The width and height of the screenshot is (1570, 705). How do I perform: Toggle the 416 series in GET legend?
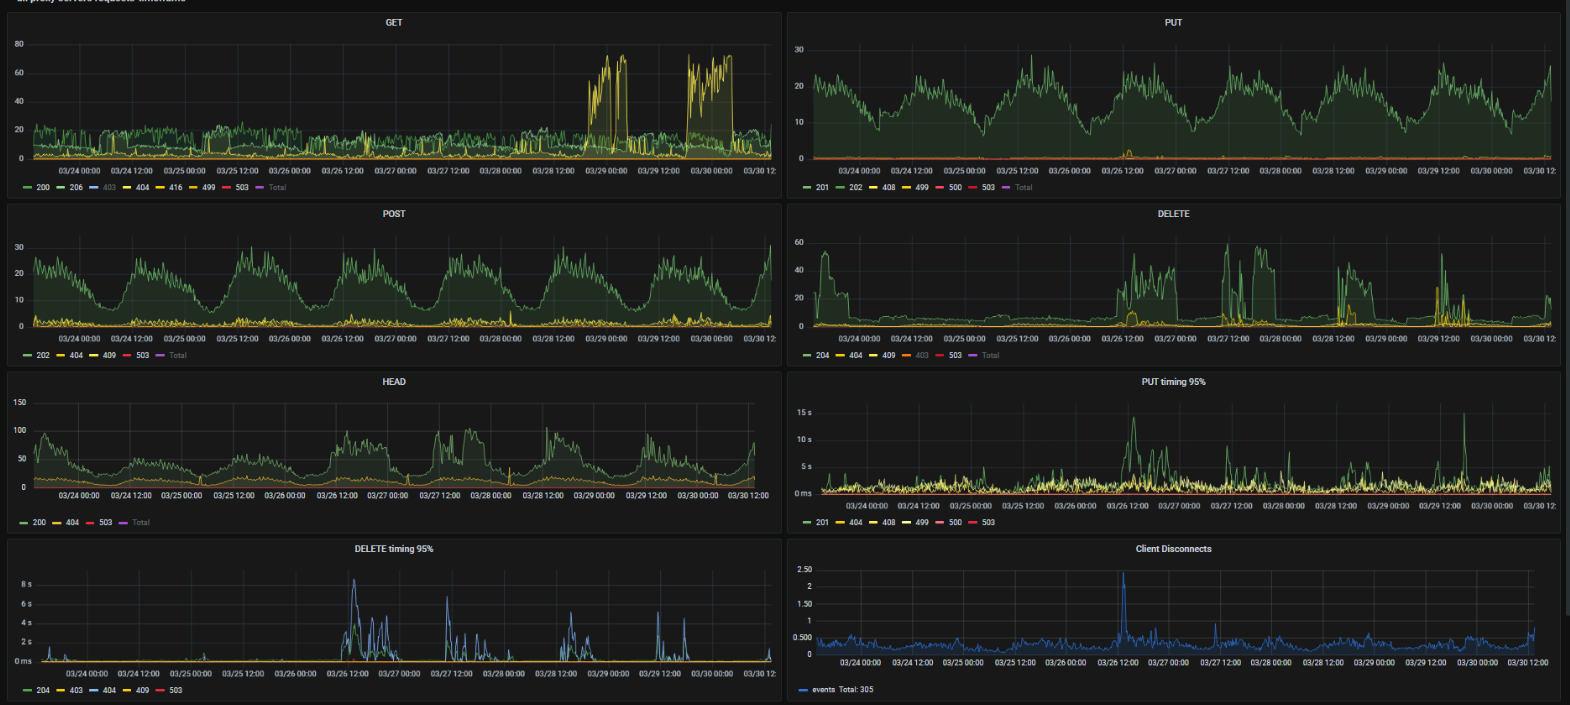(x=176, y=187)
